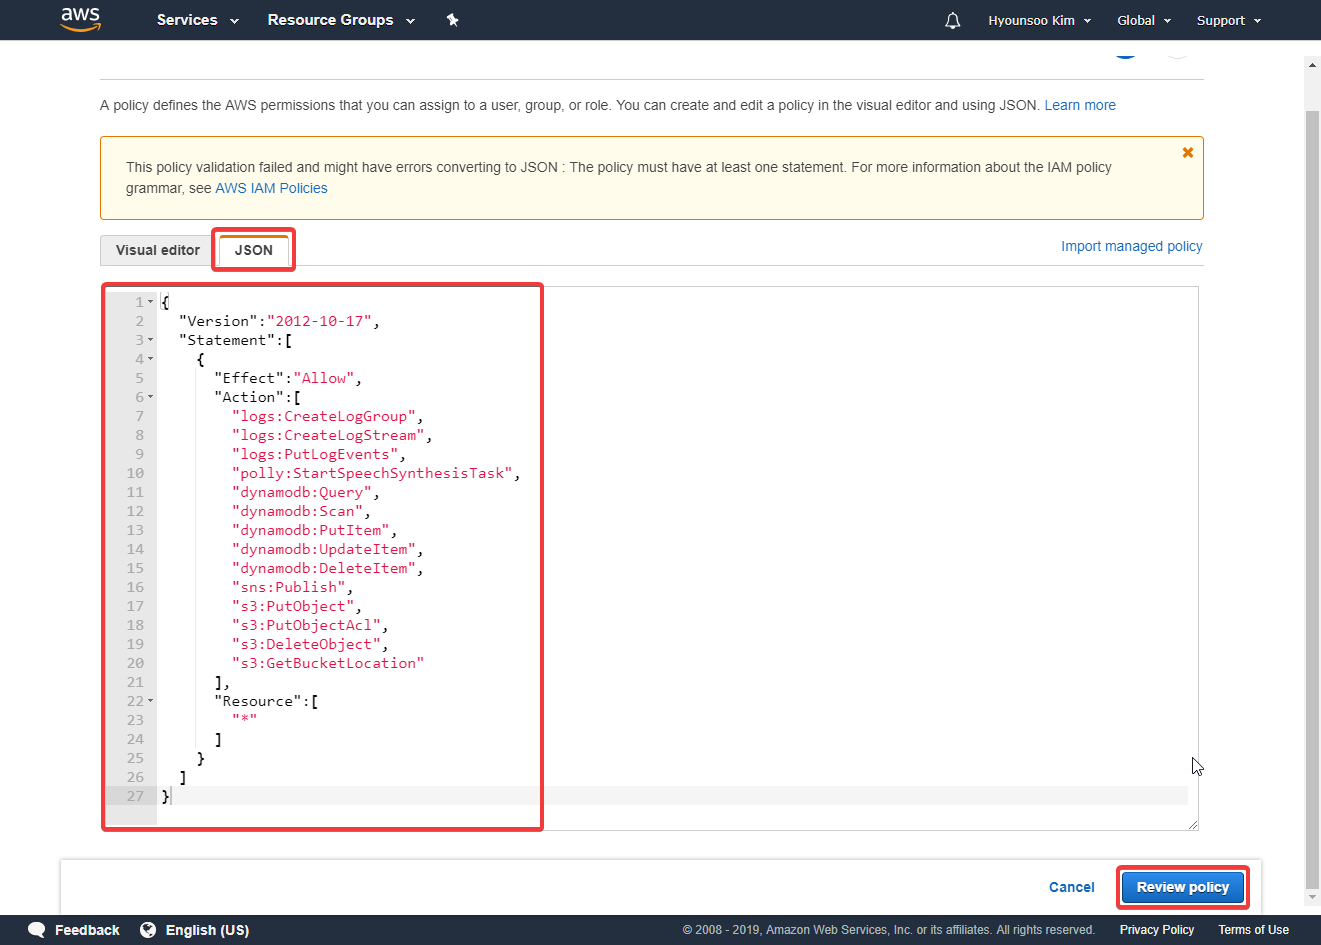The height and width of the screenshot is (945, 1321).
Task: Collapse the Resource fold at line 22
Action: 151,701
